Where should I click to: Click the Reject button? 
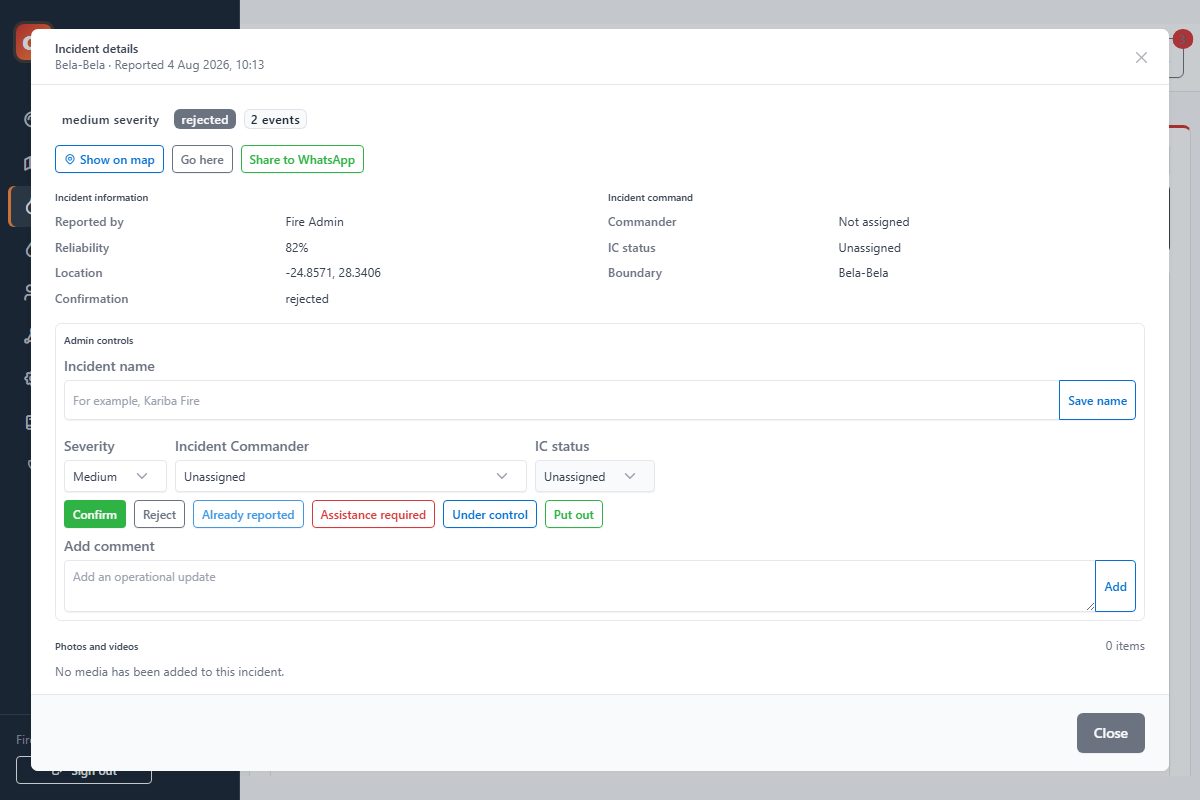159,514
